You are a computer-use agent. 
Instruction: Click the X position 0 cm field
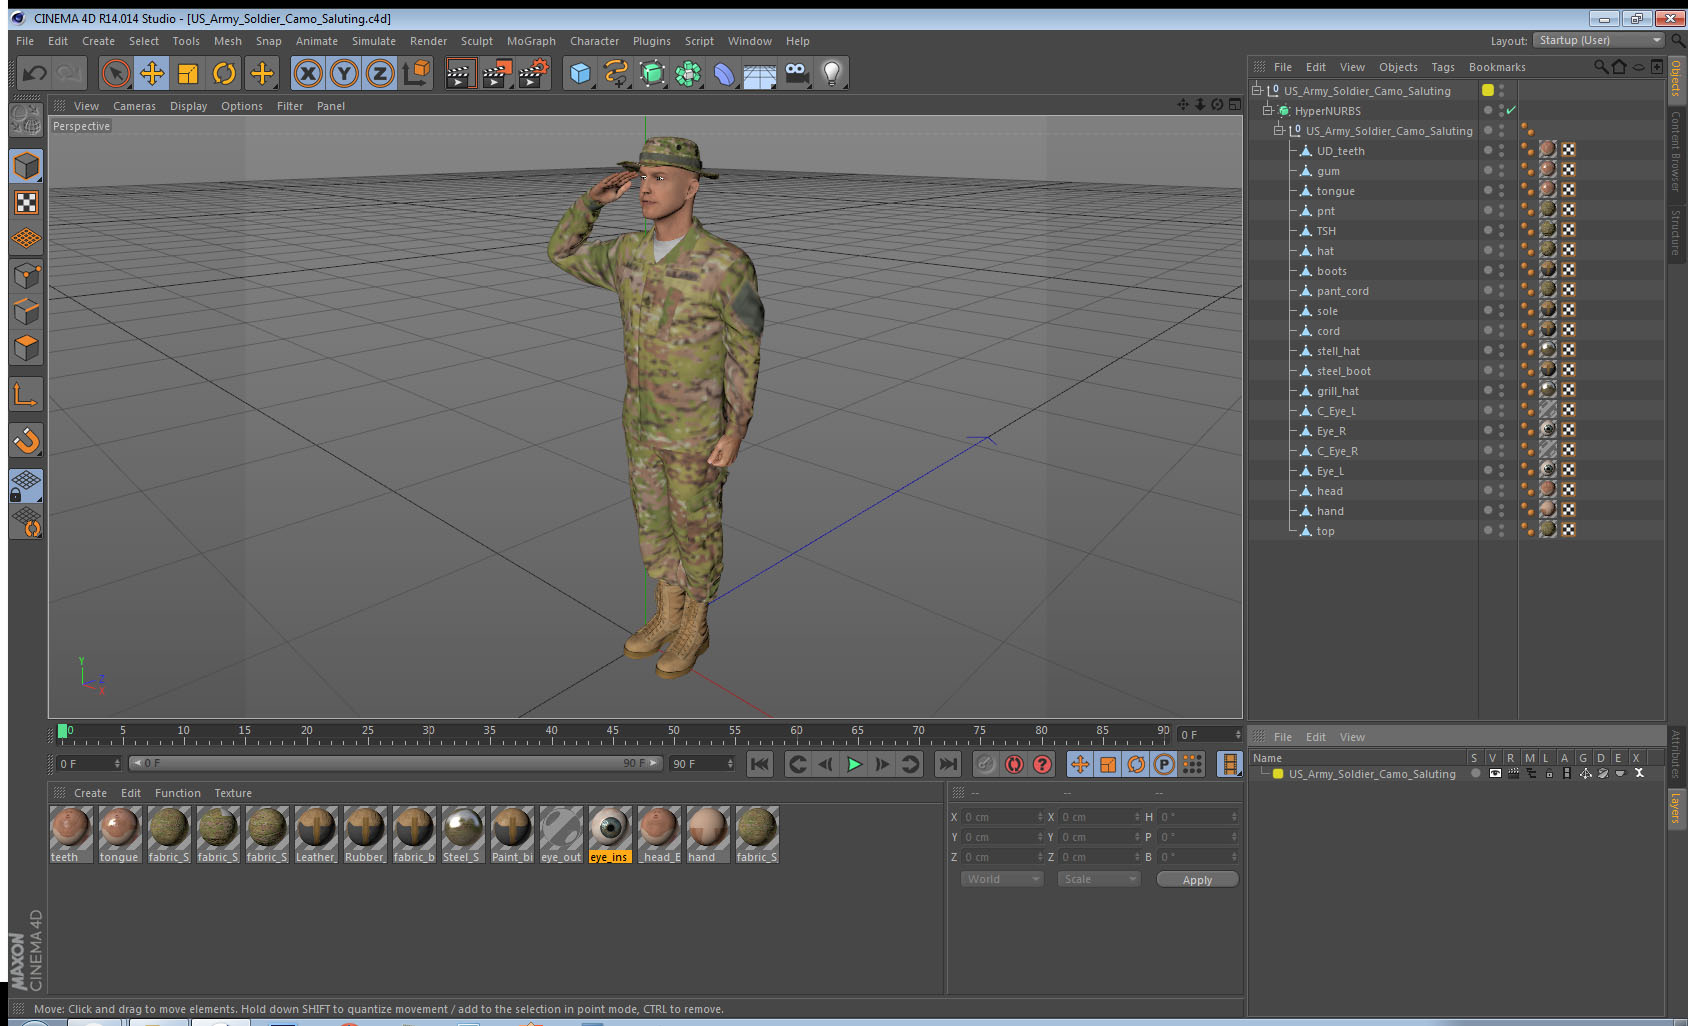pyautogui.click(x=1003, y=817)
